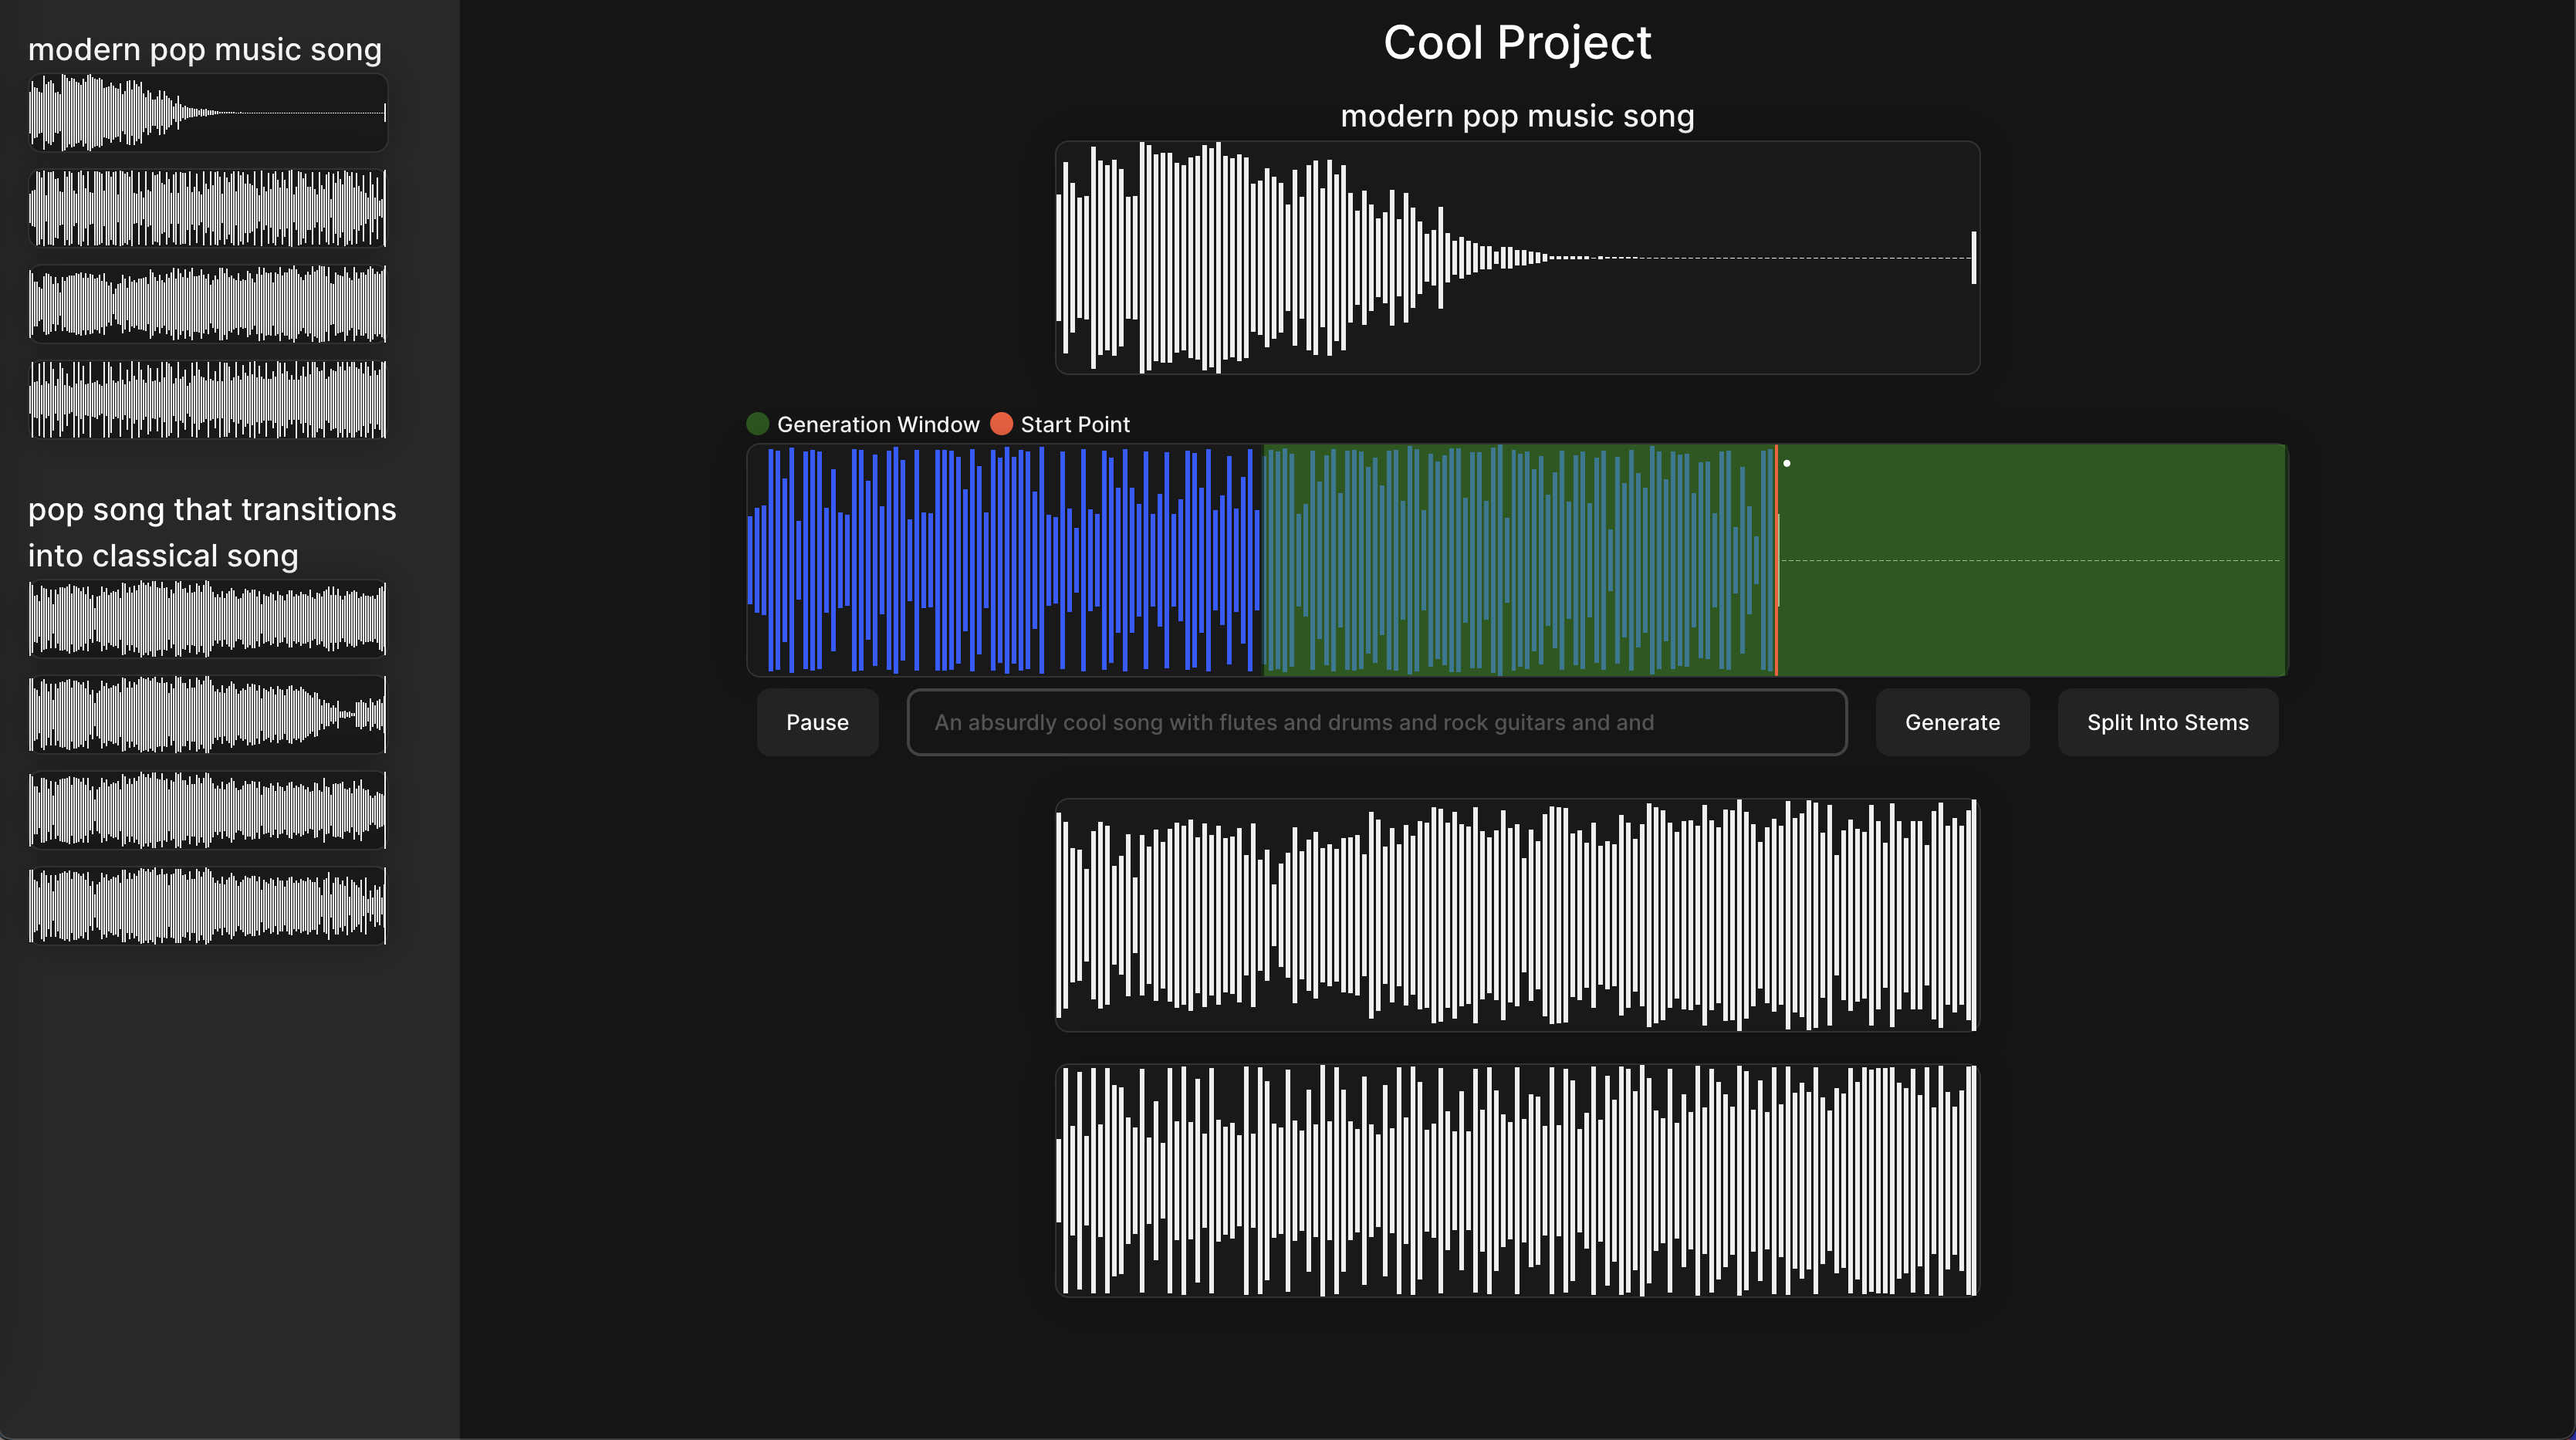Select fourth waveform under pop-to-classical song heading
Image resolution: width=2576 pixels, height=1440 pixels.
point(207,906)
